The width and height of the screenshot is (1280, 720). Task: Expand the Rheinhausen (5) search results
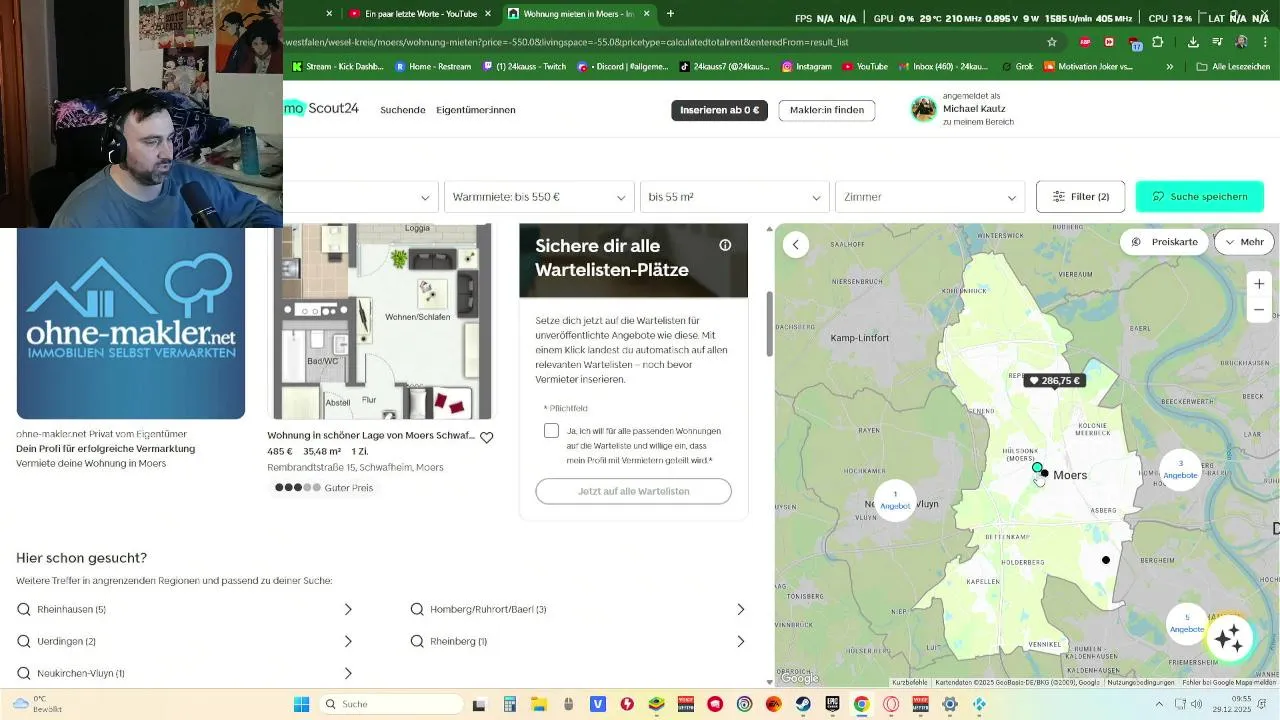[x=185, y=609]
